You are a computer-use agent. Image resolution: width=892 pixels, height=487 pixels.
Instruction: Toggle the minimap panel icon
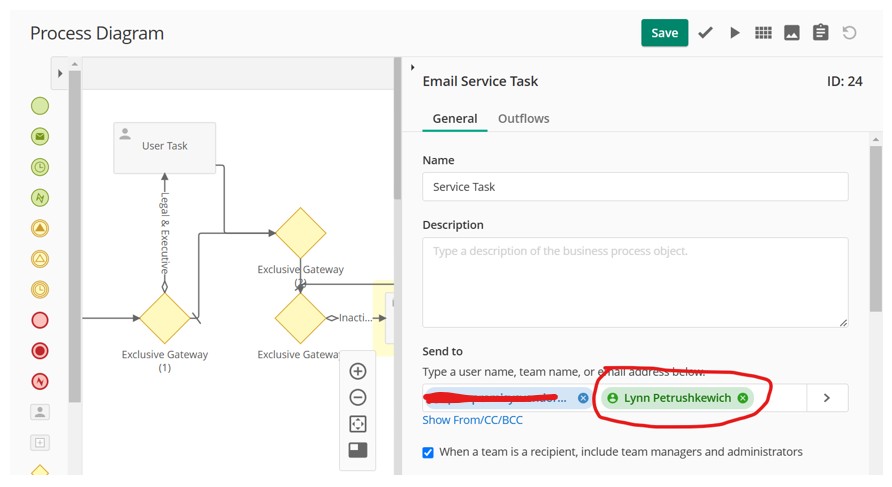358,450
